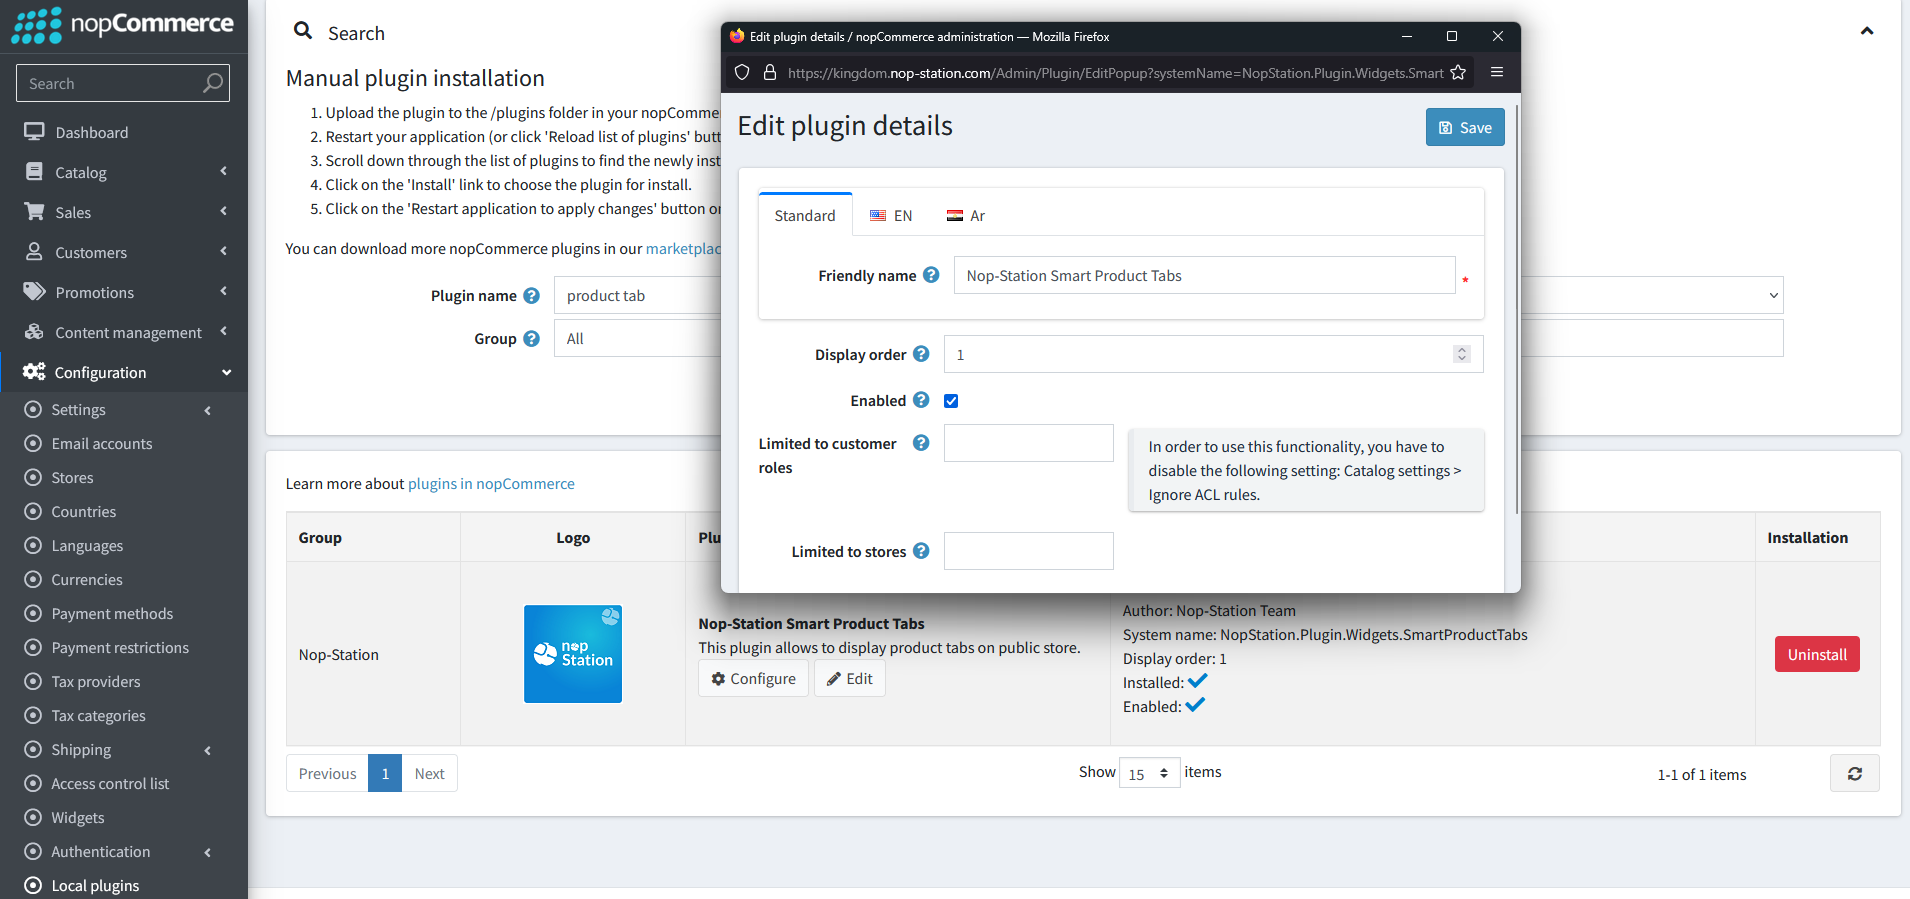1910x899 pixels.
Task: Edit the Friendly name field
Action: pos(1204,275)
